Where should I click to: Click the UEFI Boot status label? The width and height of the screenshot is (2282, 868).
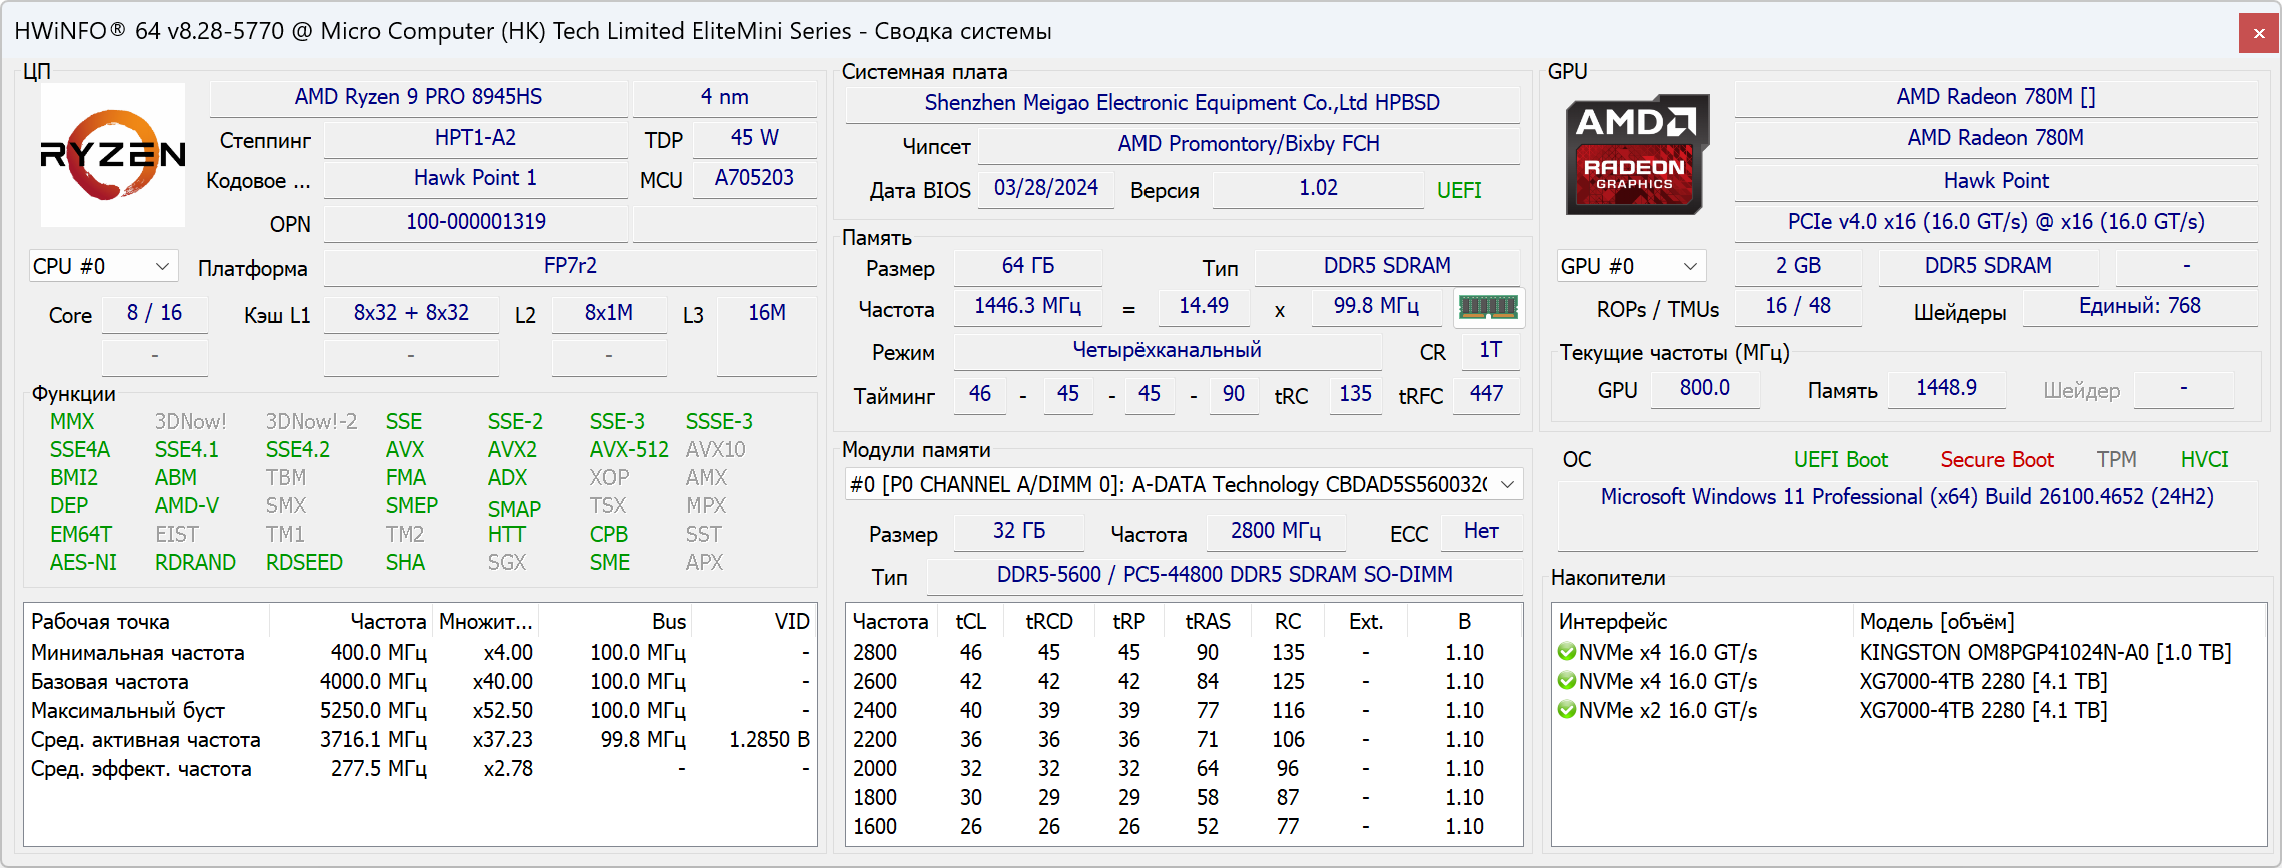(x=1841, y=460)
